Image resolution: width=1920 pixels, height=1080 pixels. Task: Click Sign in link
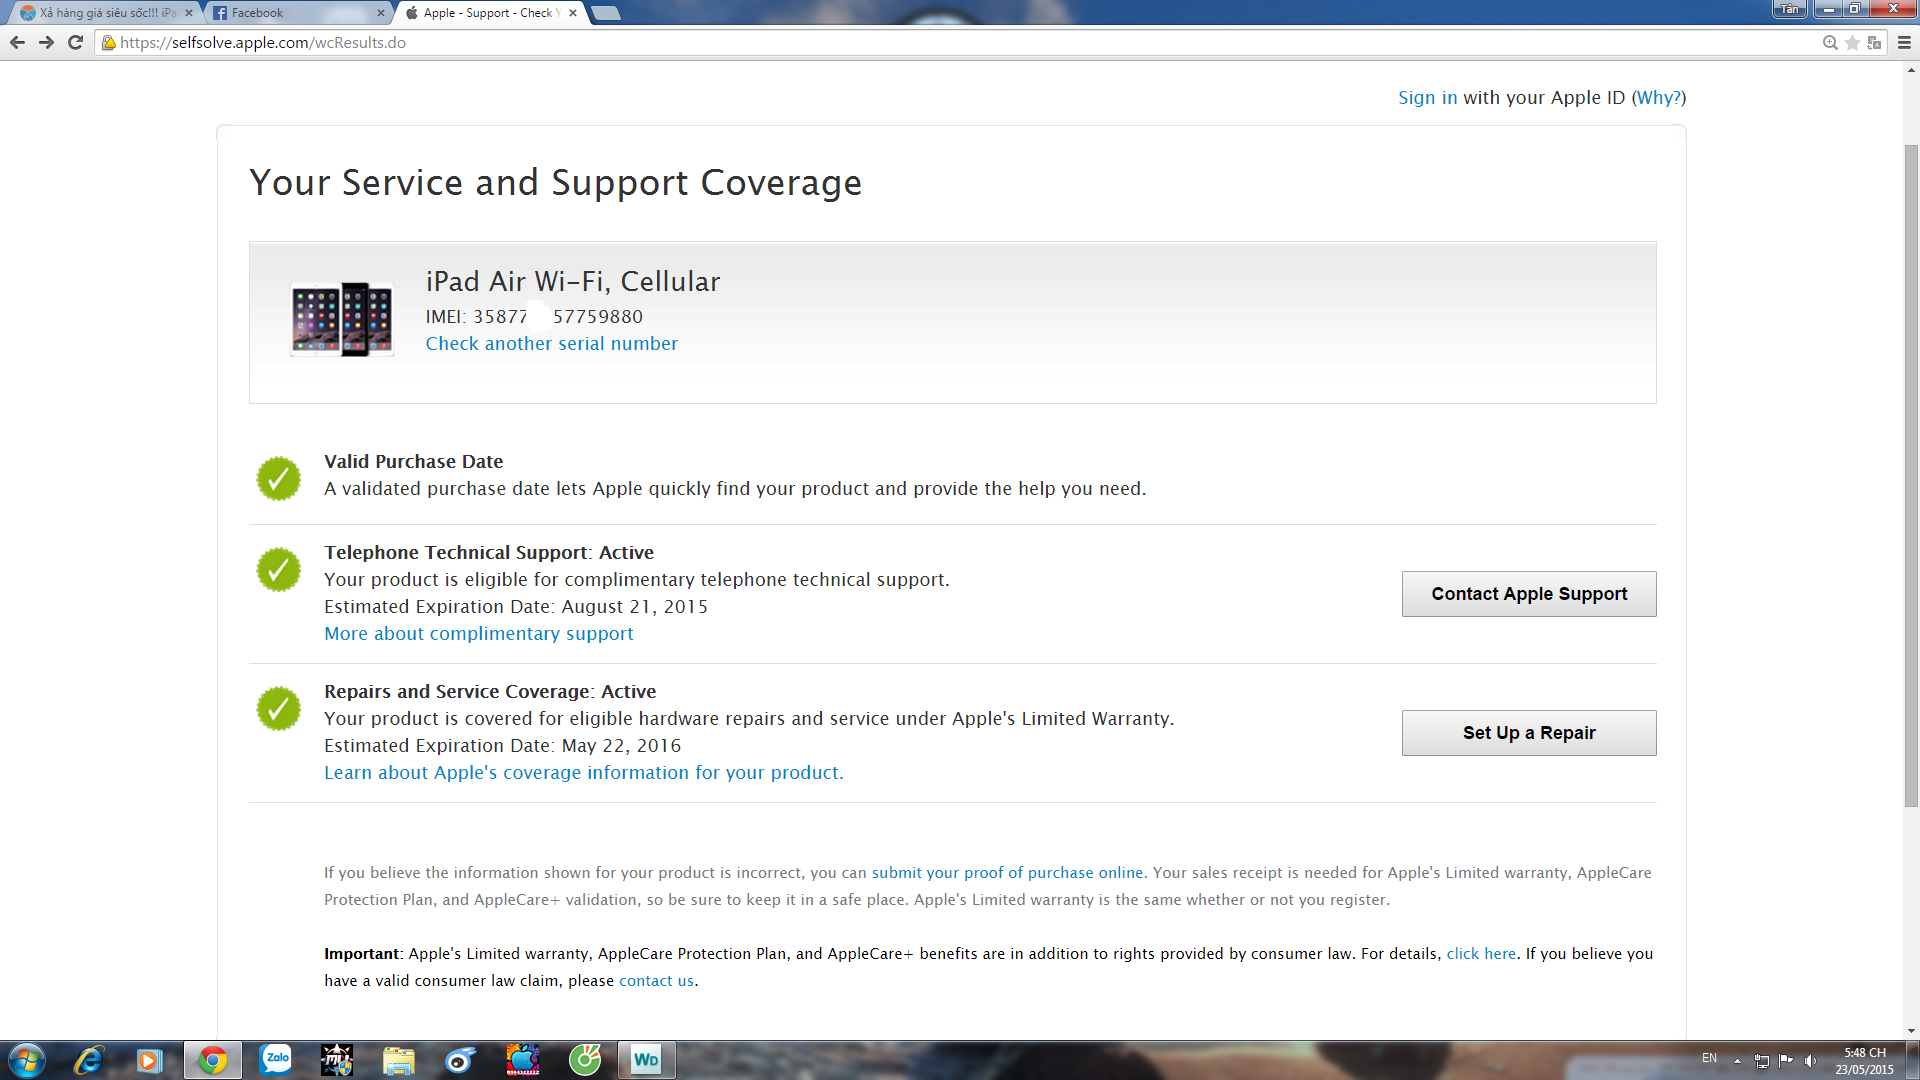[x=1427, y=98]
